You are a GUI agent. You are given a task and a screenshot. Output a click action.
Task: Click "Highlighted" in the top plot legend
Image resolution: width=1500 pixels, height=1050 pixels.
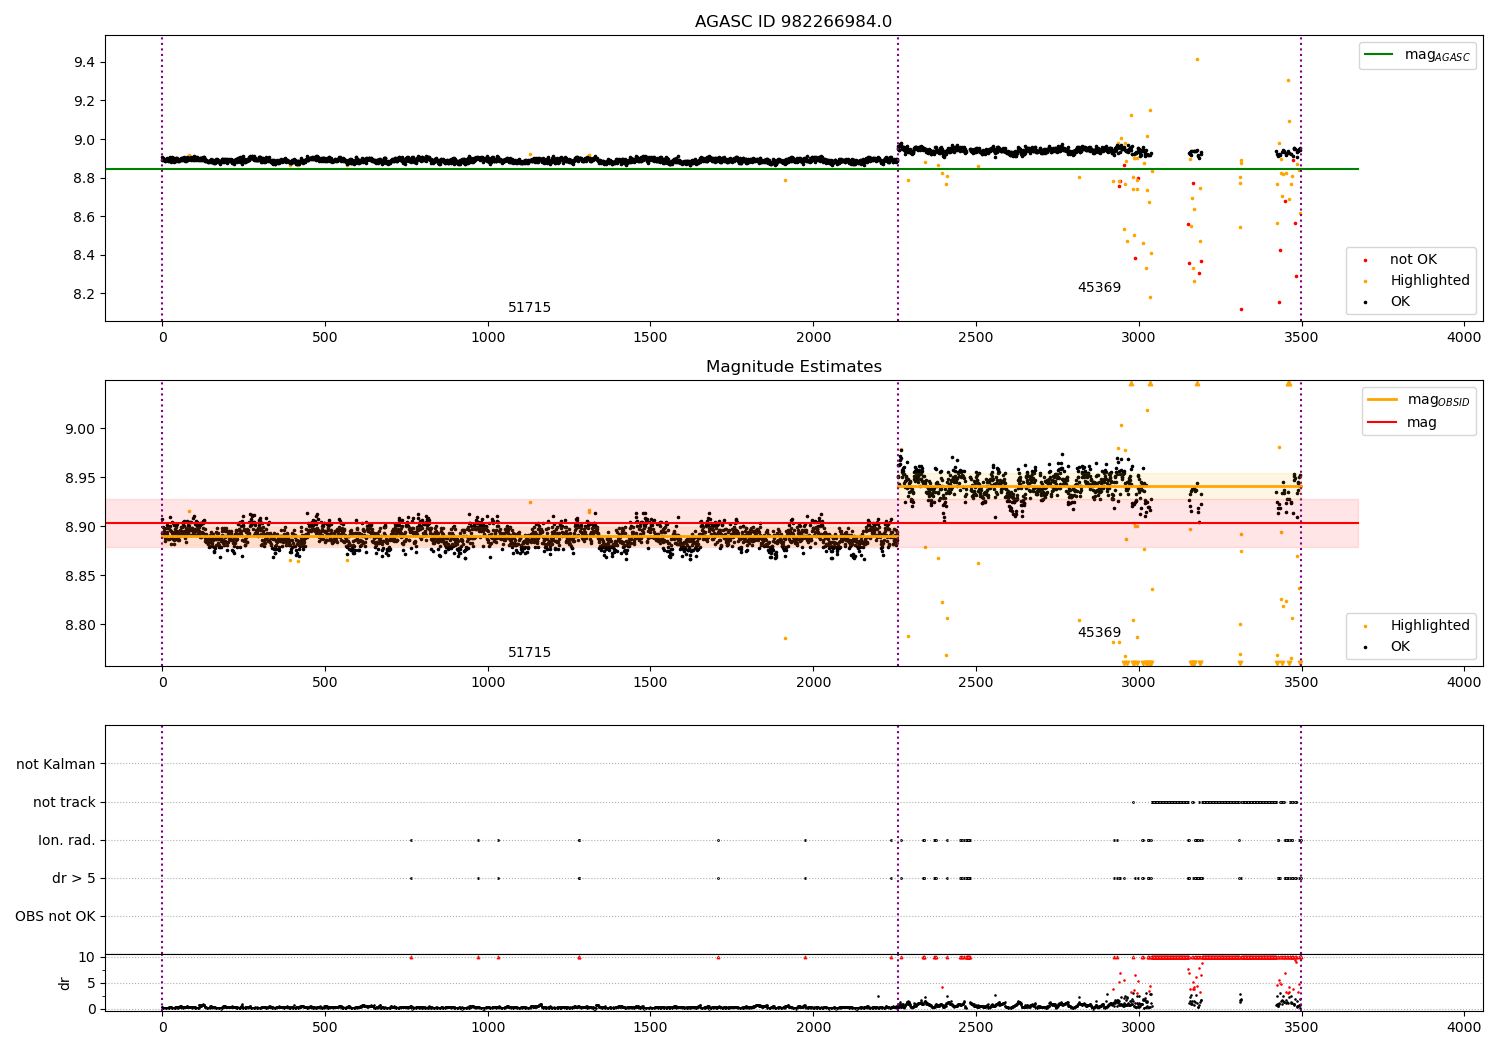[1430, 281]
